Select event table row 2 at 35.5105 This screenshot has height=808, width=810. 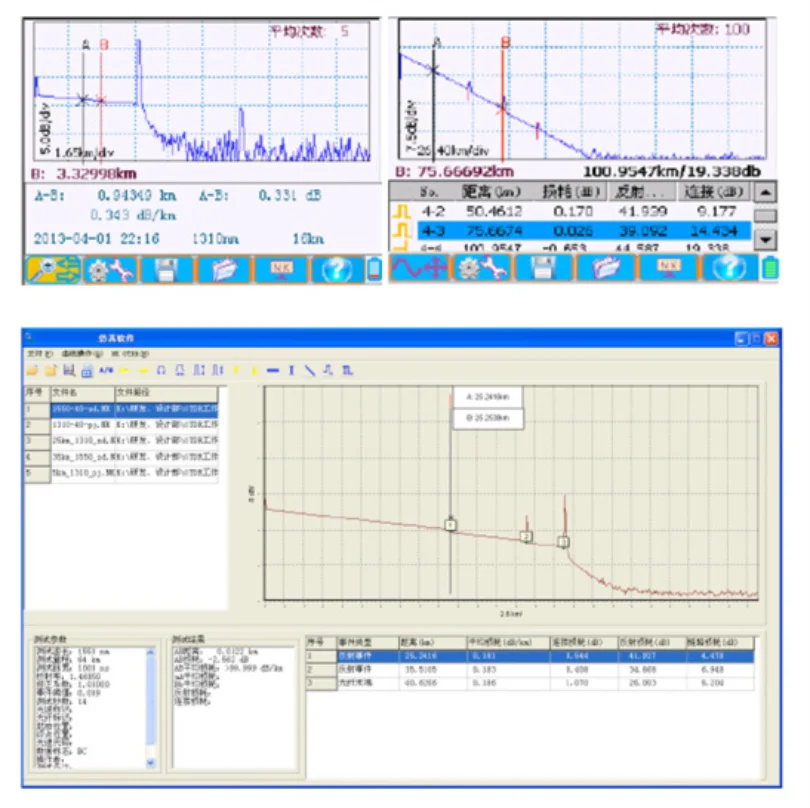(x=531, y=670)
